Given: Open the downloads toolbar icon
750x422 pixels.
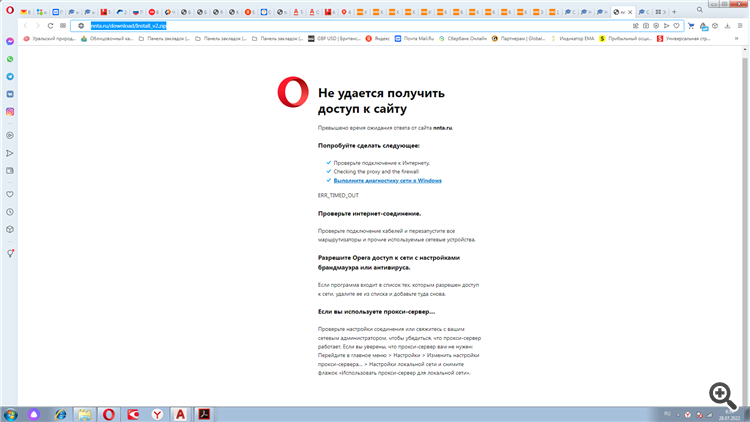Looking at the screenshot, I should (x=727, y=26).
